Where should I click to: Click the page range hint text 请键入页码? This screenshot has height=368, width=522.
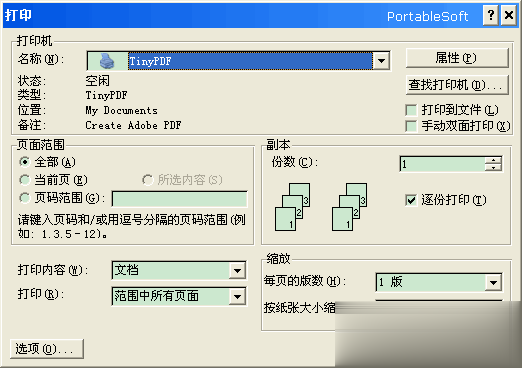pos(132,227)
